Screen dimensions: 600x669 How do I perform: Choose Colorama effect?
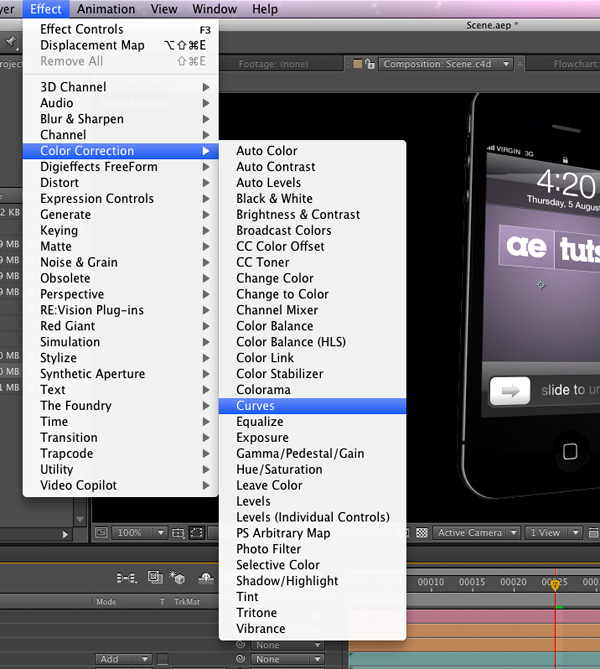(312, 390)
